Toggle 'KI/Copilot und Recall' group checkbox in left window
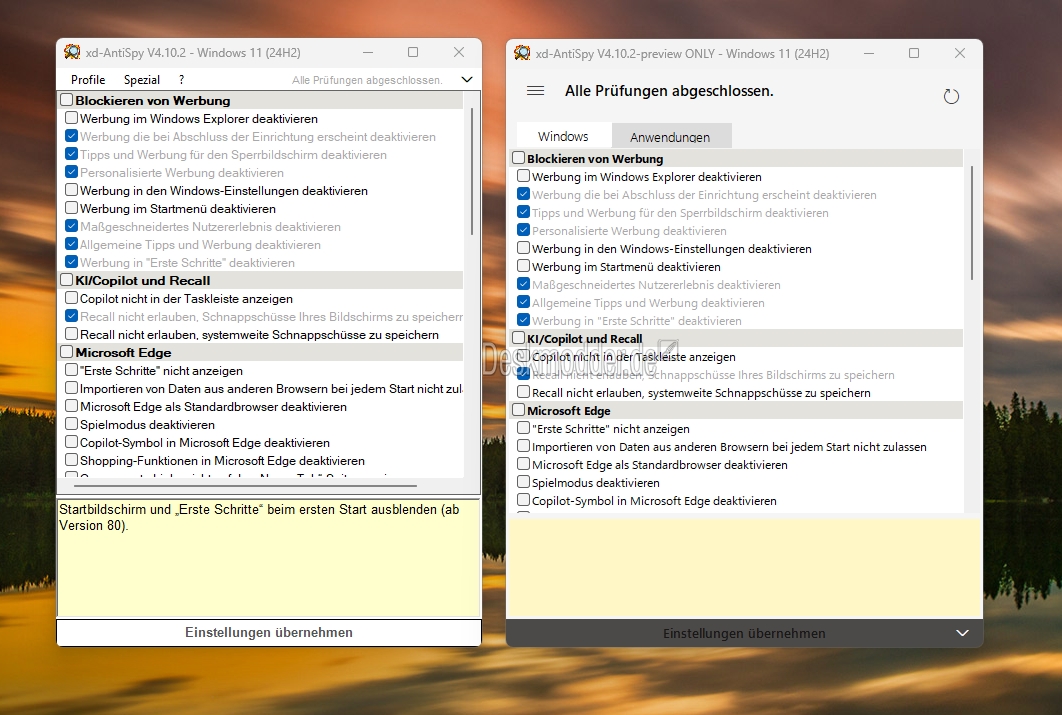This screenshot has width=1062, height=715. (66, 280)
